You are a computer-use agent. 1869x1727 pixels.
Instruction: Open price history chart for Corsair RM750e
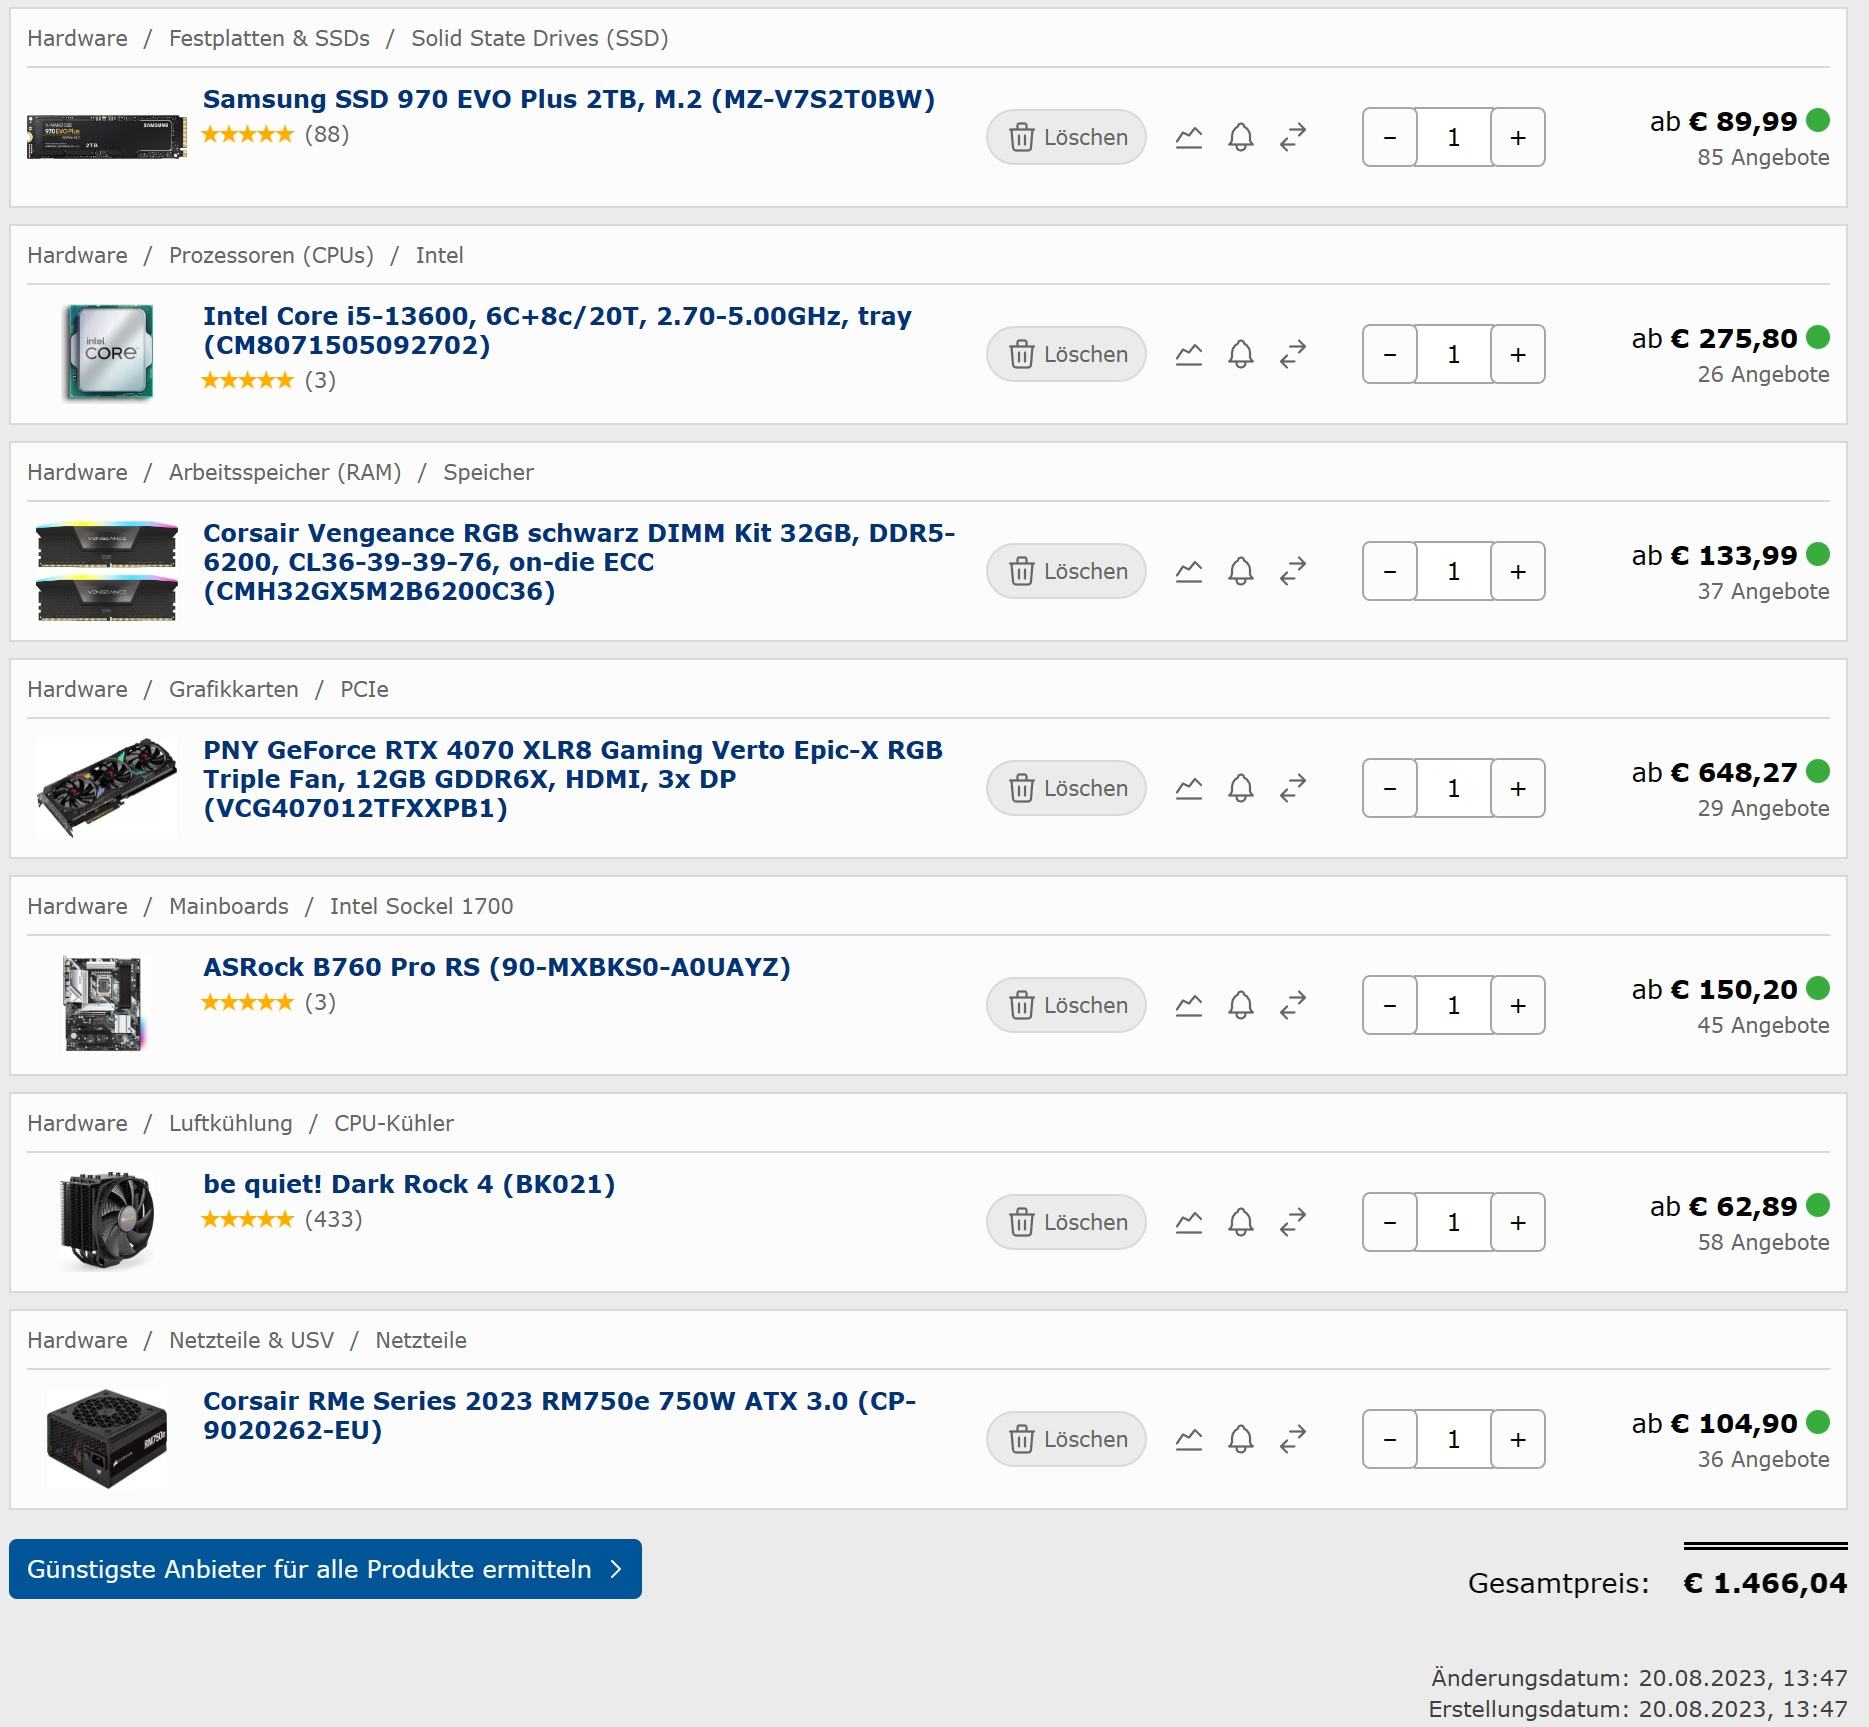(x=1188, y=1439)
